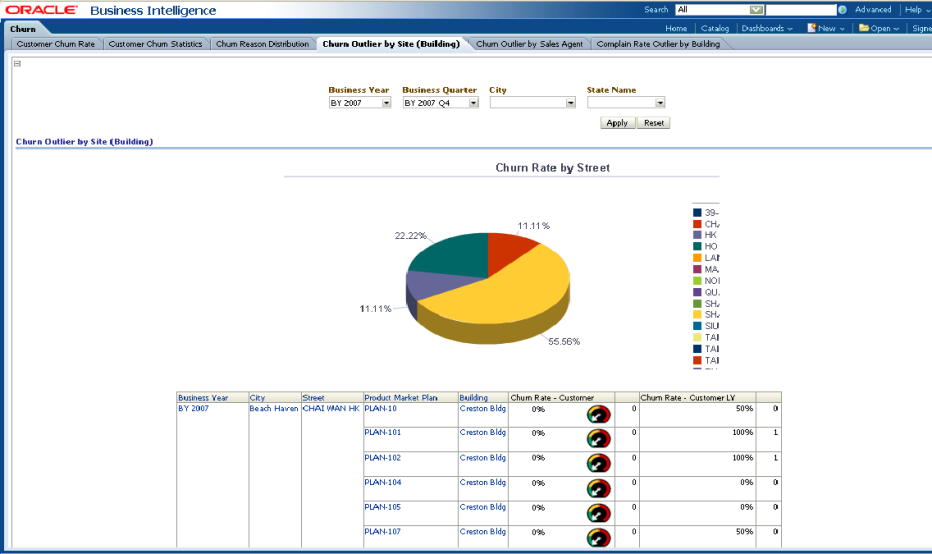Open the Catalog link
Image resolution: width=932 pixels, height=554 pixels.
pos(714,28)
